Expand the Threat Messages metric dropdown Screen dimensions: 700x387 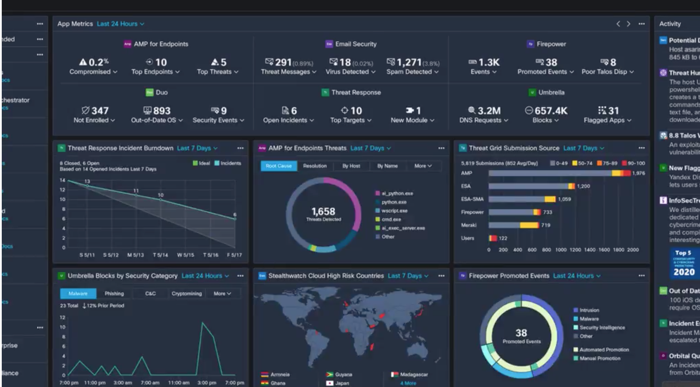tap(288, 71)
